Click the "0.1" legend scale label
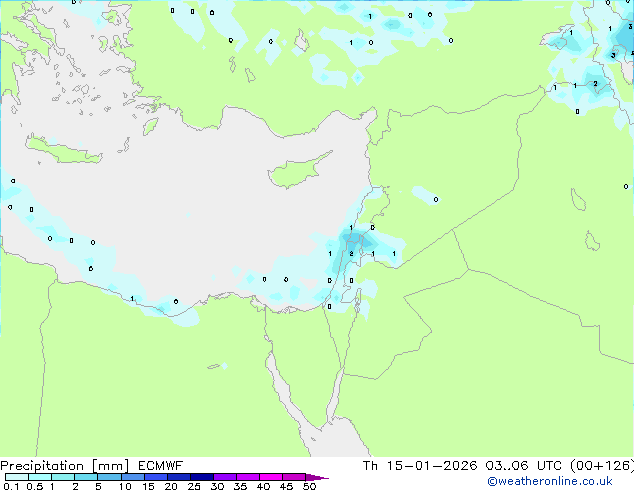This screenshot has width=634, height=490. point(11,486)
